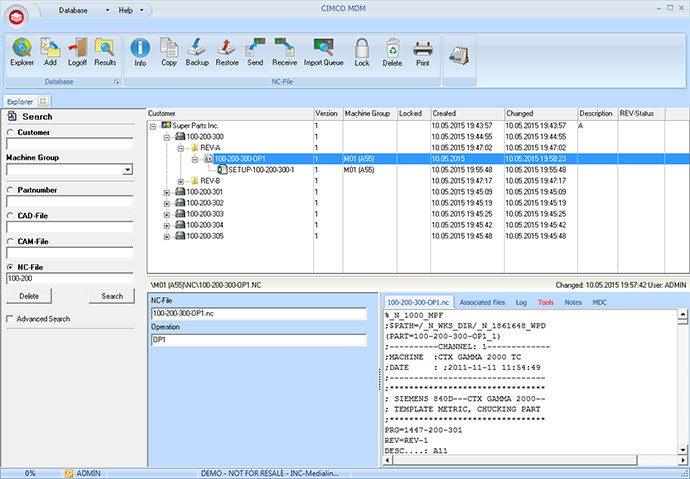
Task: Open the Help menu
Action: [x=131, y=10]
